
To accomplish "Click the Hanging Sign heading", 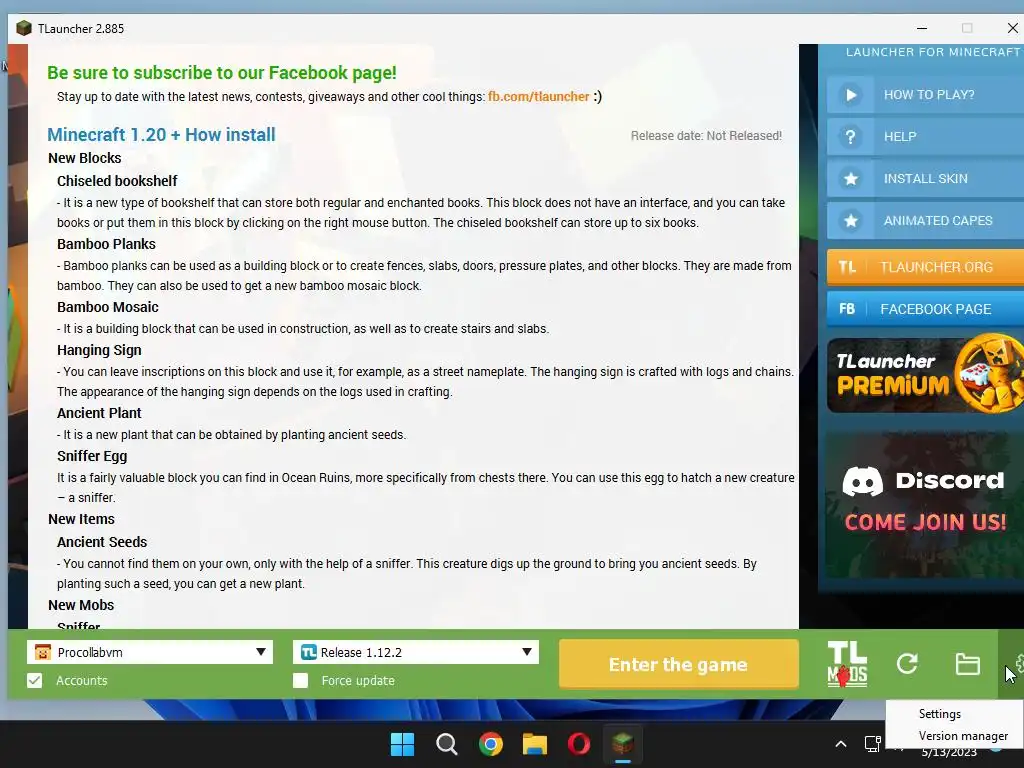I will click(99, 350).
